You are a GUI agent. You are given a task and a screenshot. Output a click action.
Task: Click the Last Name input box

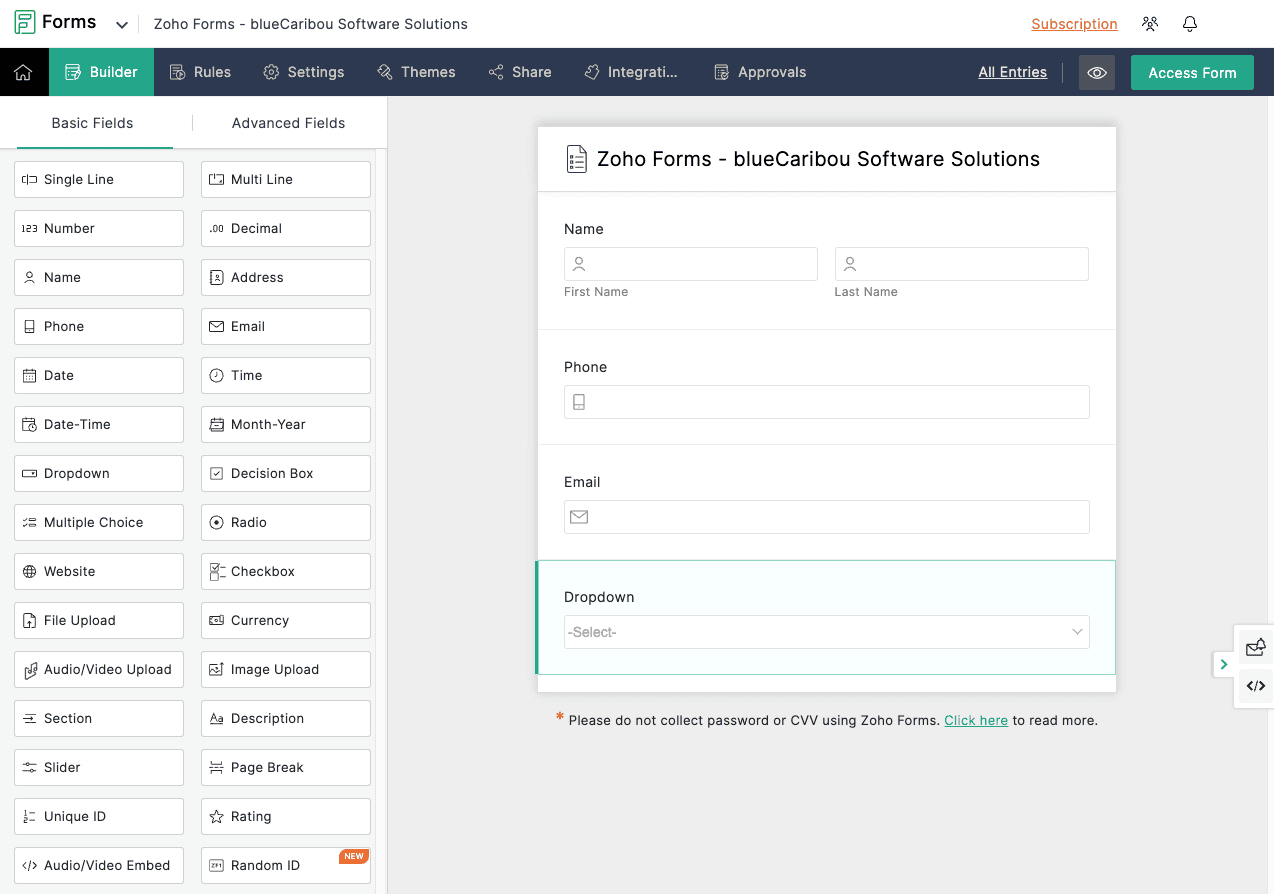[x=962, y=264]
